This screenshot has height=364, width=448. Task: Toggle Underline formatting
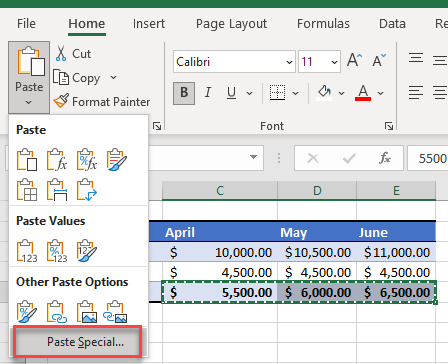pyautogui.click(x=231, y=93)
